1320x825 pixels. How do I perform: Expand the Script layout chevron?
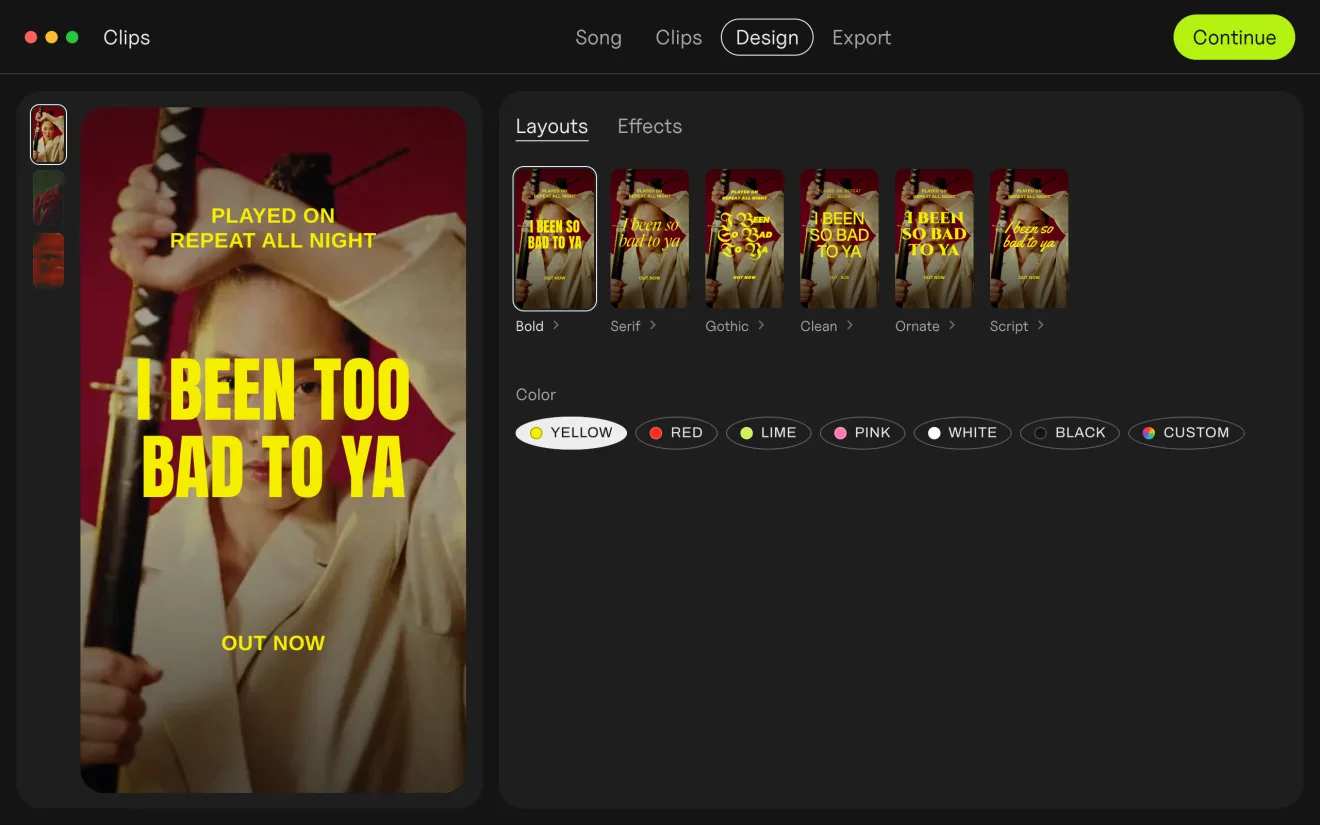[x=1040, y=325]
